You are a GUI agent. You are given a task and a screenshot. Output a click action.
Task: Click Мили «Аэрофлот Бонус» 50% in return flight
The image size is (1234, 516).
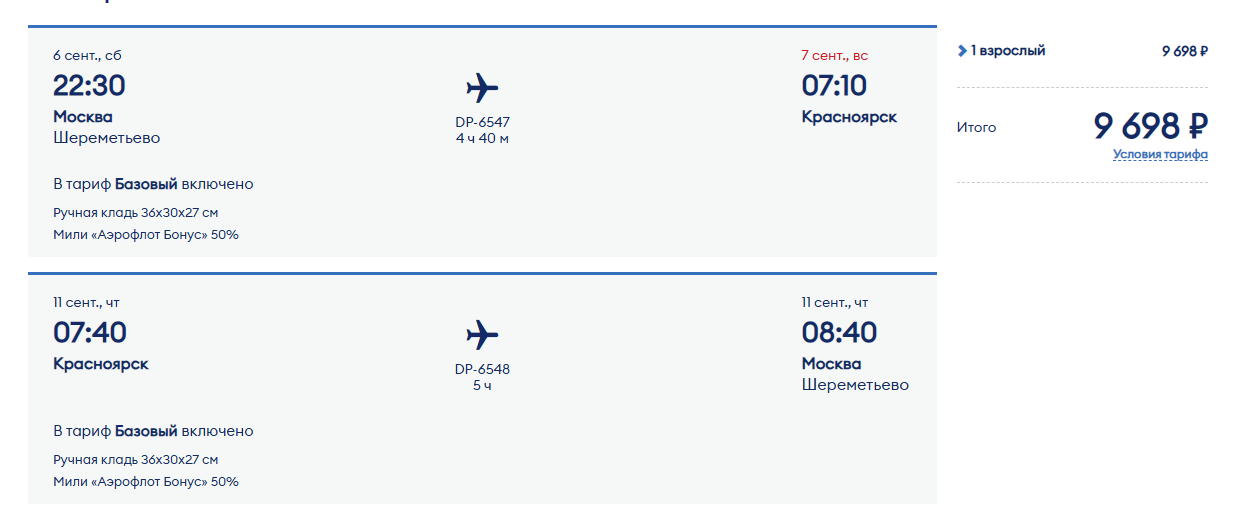click(x=146, y=481)
